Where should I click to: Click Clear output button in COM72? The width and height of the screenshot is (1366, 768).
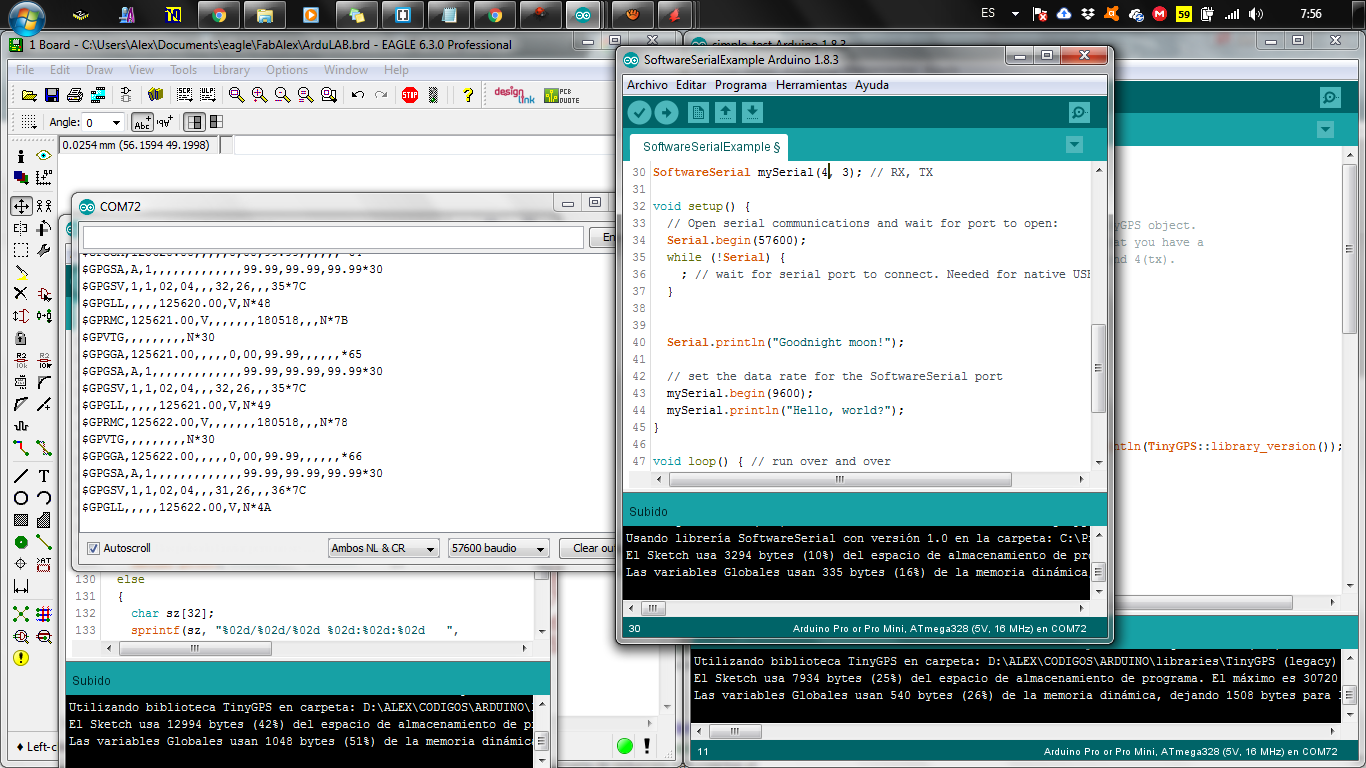[590, 548]
